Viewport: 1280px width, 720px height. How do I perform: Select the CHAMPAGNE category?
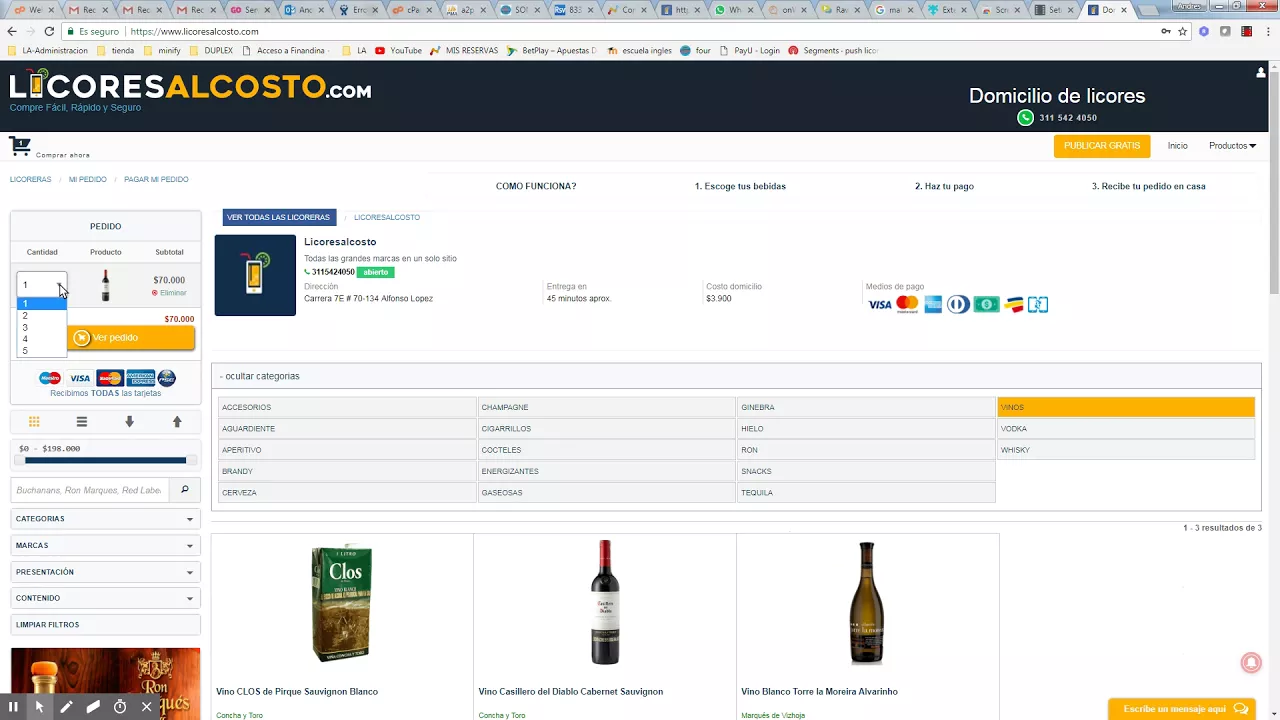607,407
